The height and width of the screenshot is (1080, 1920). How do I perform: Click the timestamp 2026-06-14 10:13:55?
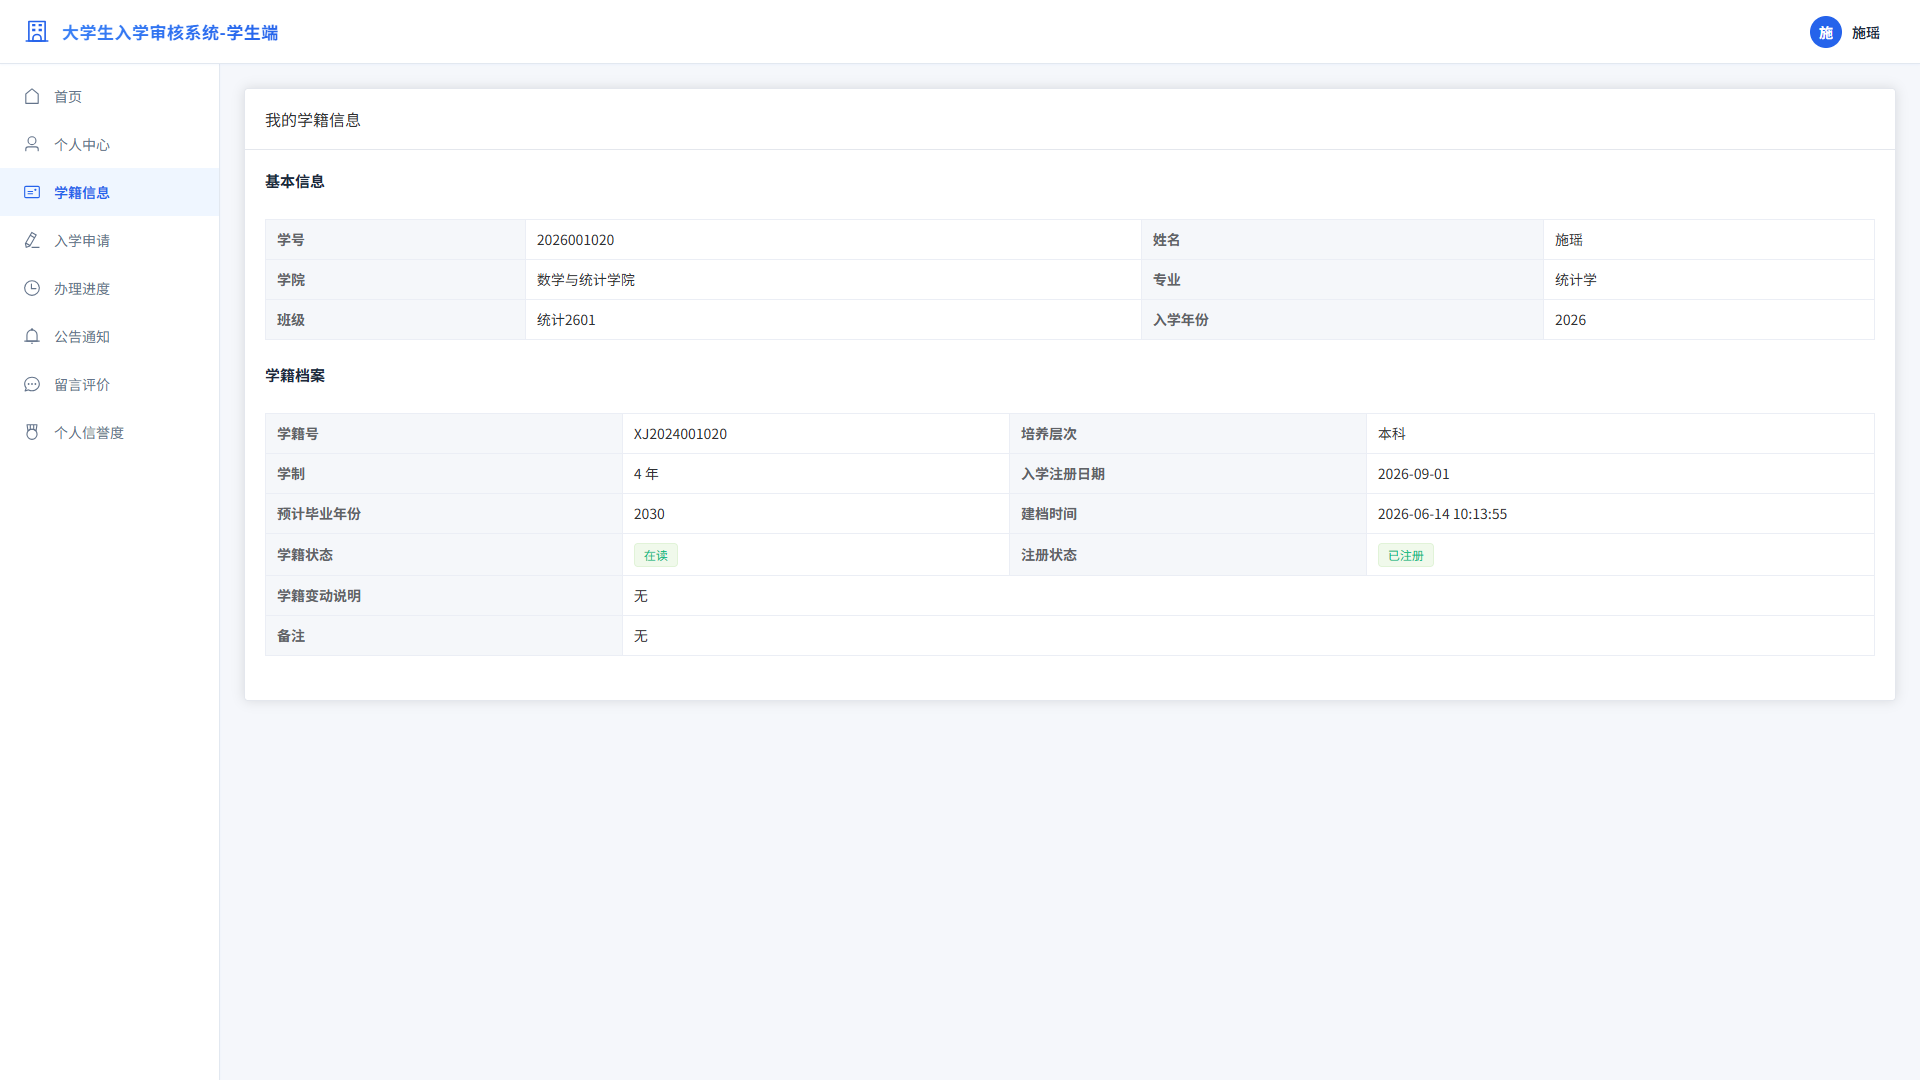click(x=1442, y=514)
